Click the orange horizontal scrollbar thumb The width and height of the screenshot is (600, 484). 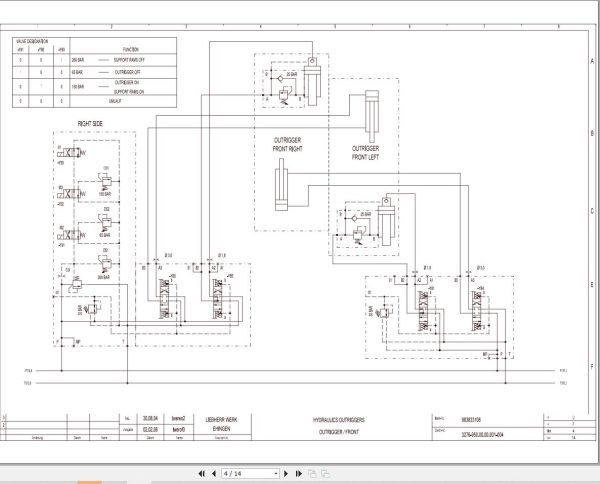(x=90, y=482)
